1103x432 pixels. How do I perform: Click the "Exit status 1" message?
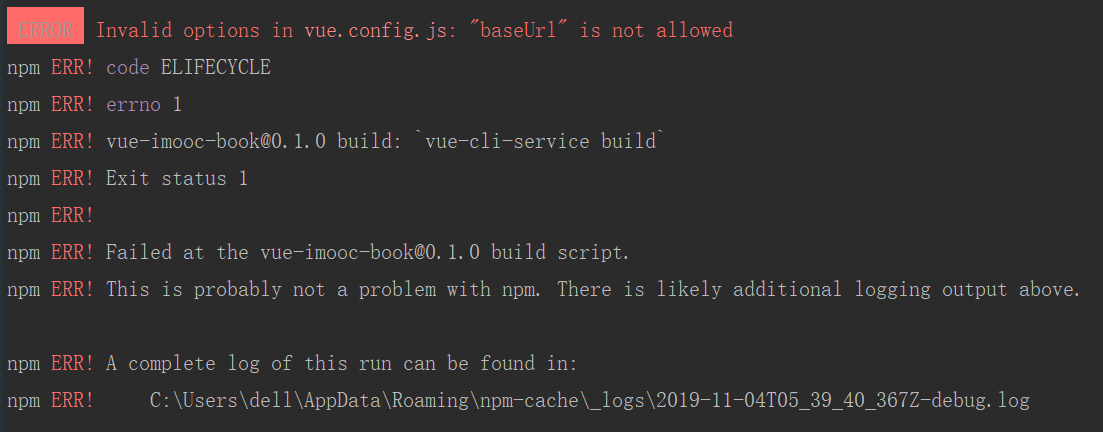pyautogui.click(x=177, y=178)
